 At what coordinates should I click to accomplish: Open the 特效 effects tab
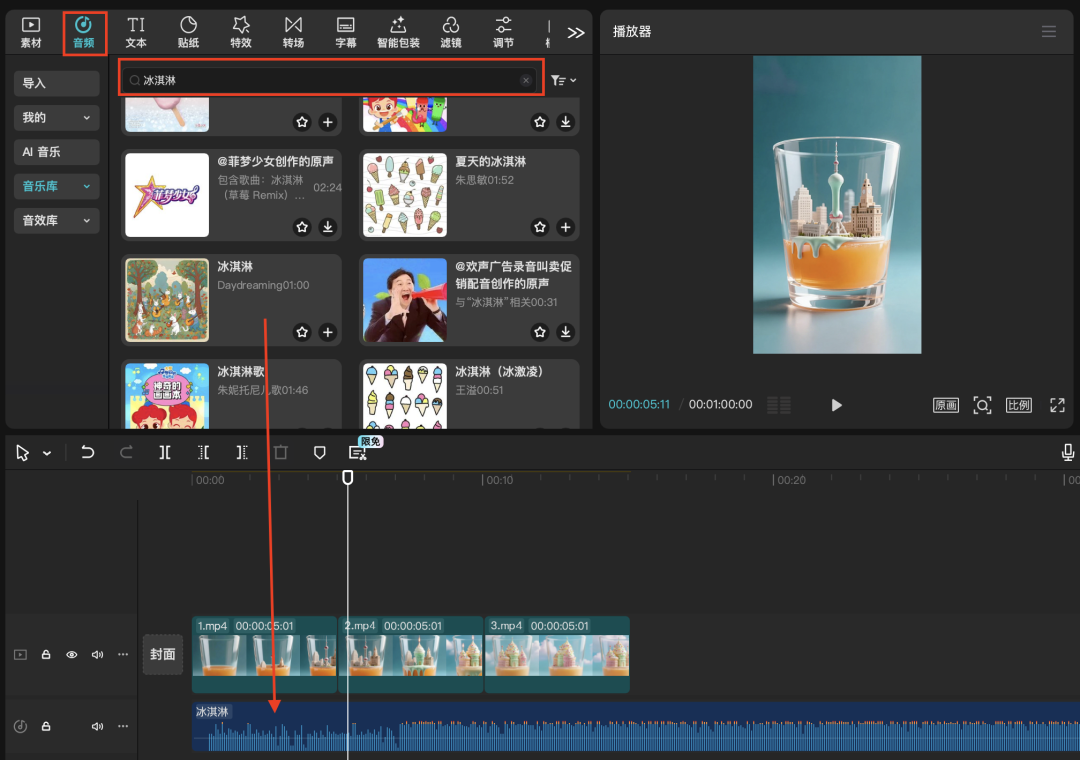241,32
